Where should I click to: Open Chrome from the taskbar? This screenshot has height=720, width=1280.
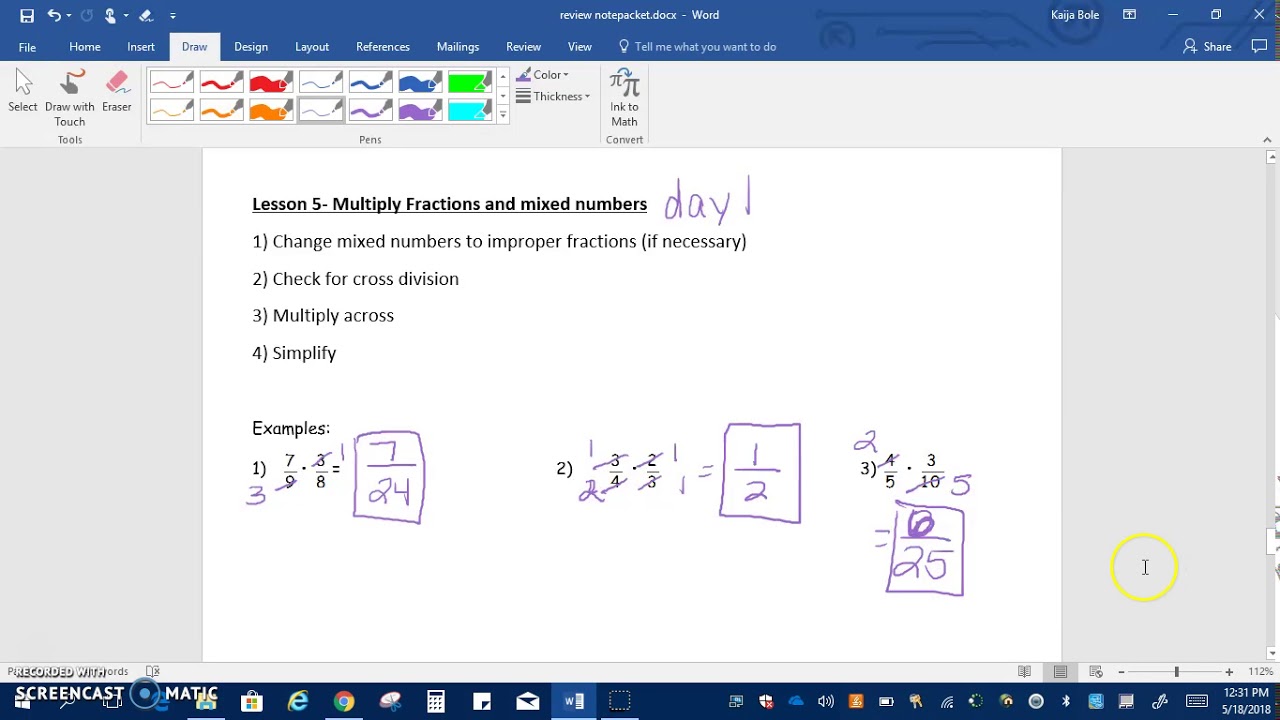click(344, 702)
